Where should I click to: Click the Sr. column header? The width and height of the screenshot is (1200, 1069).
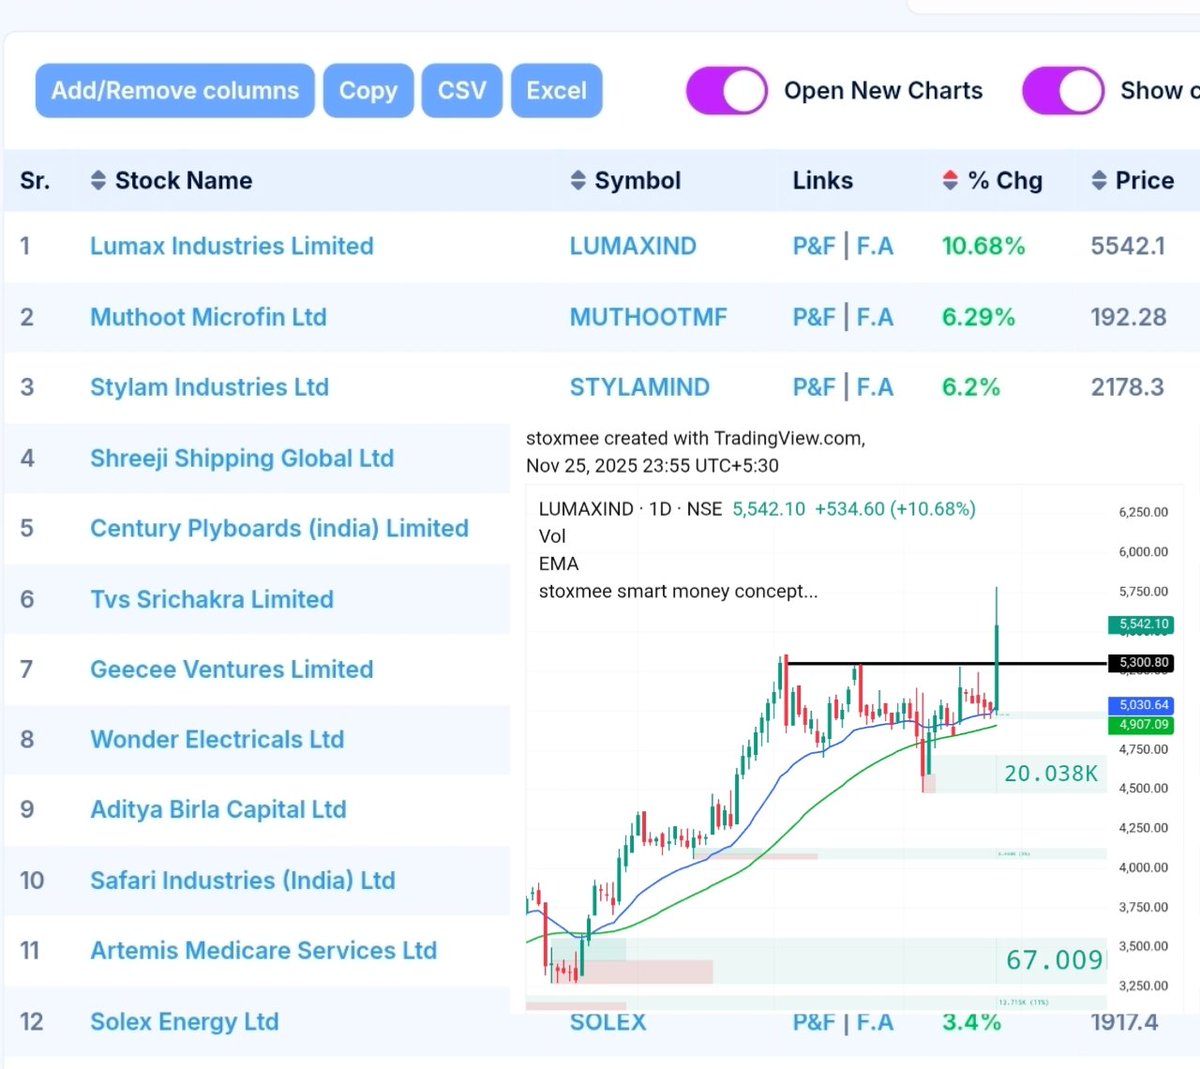pyautogui.click(x=35, y=181)
